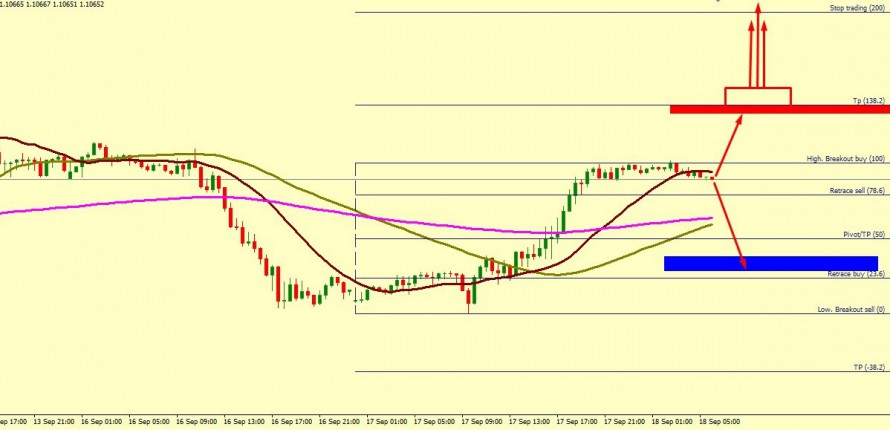Click the Stop trading (200) level label
The height and width of the screenshot is (430, 890).
pos(857,7)
